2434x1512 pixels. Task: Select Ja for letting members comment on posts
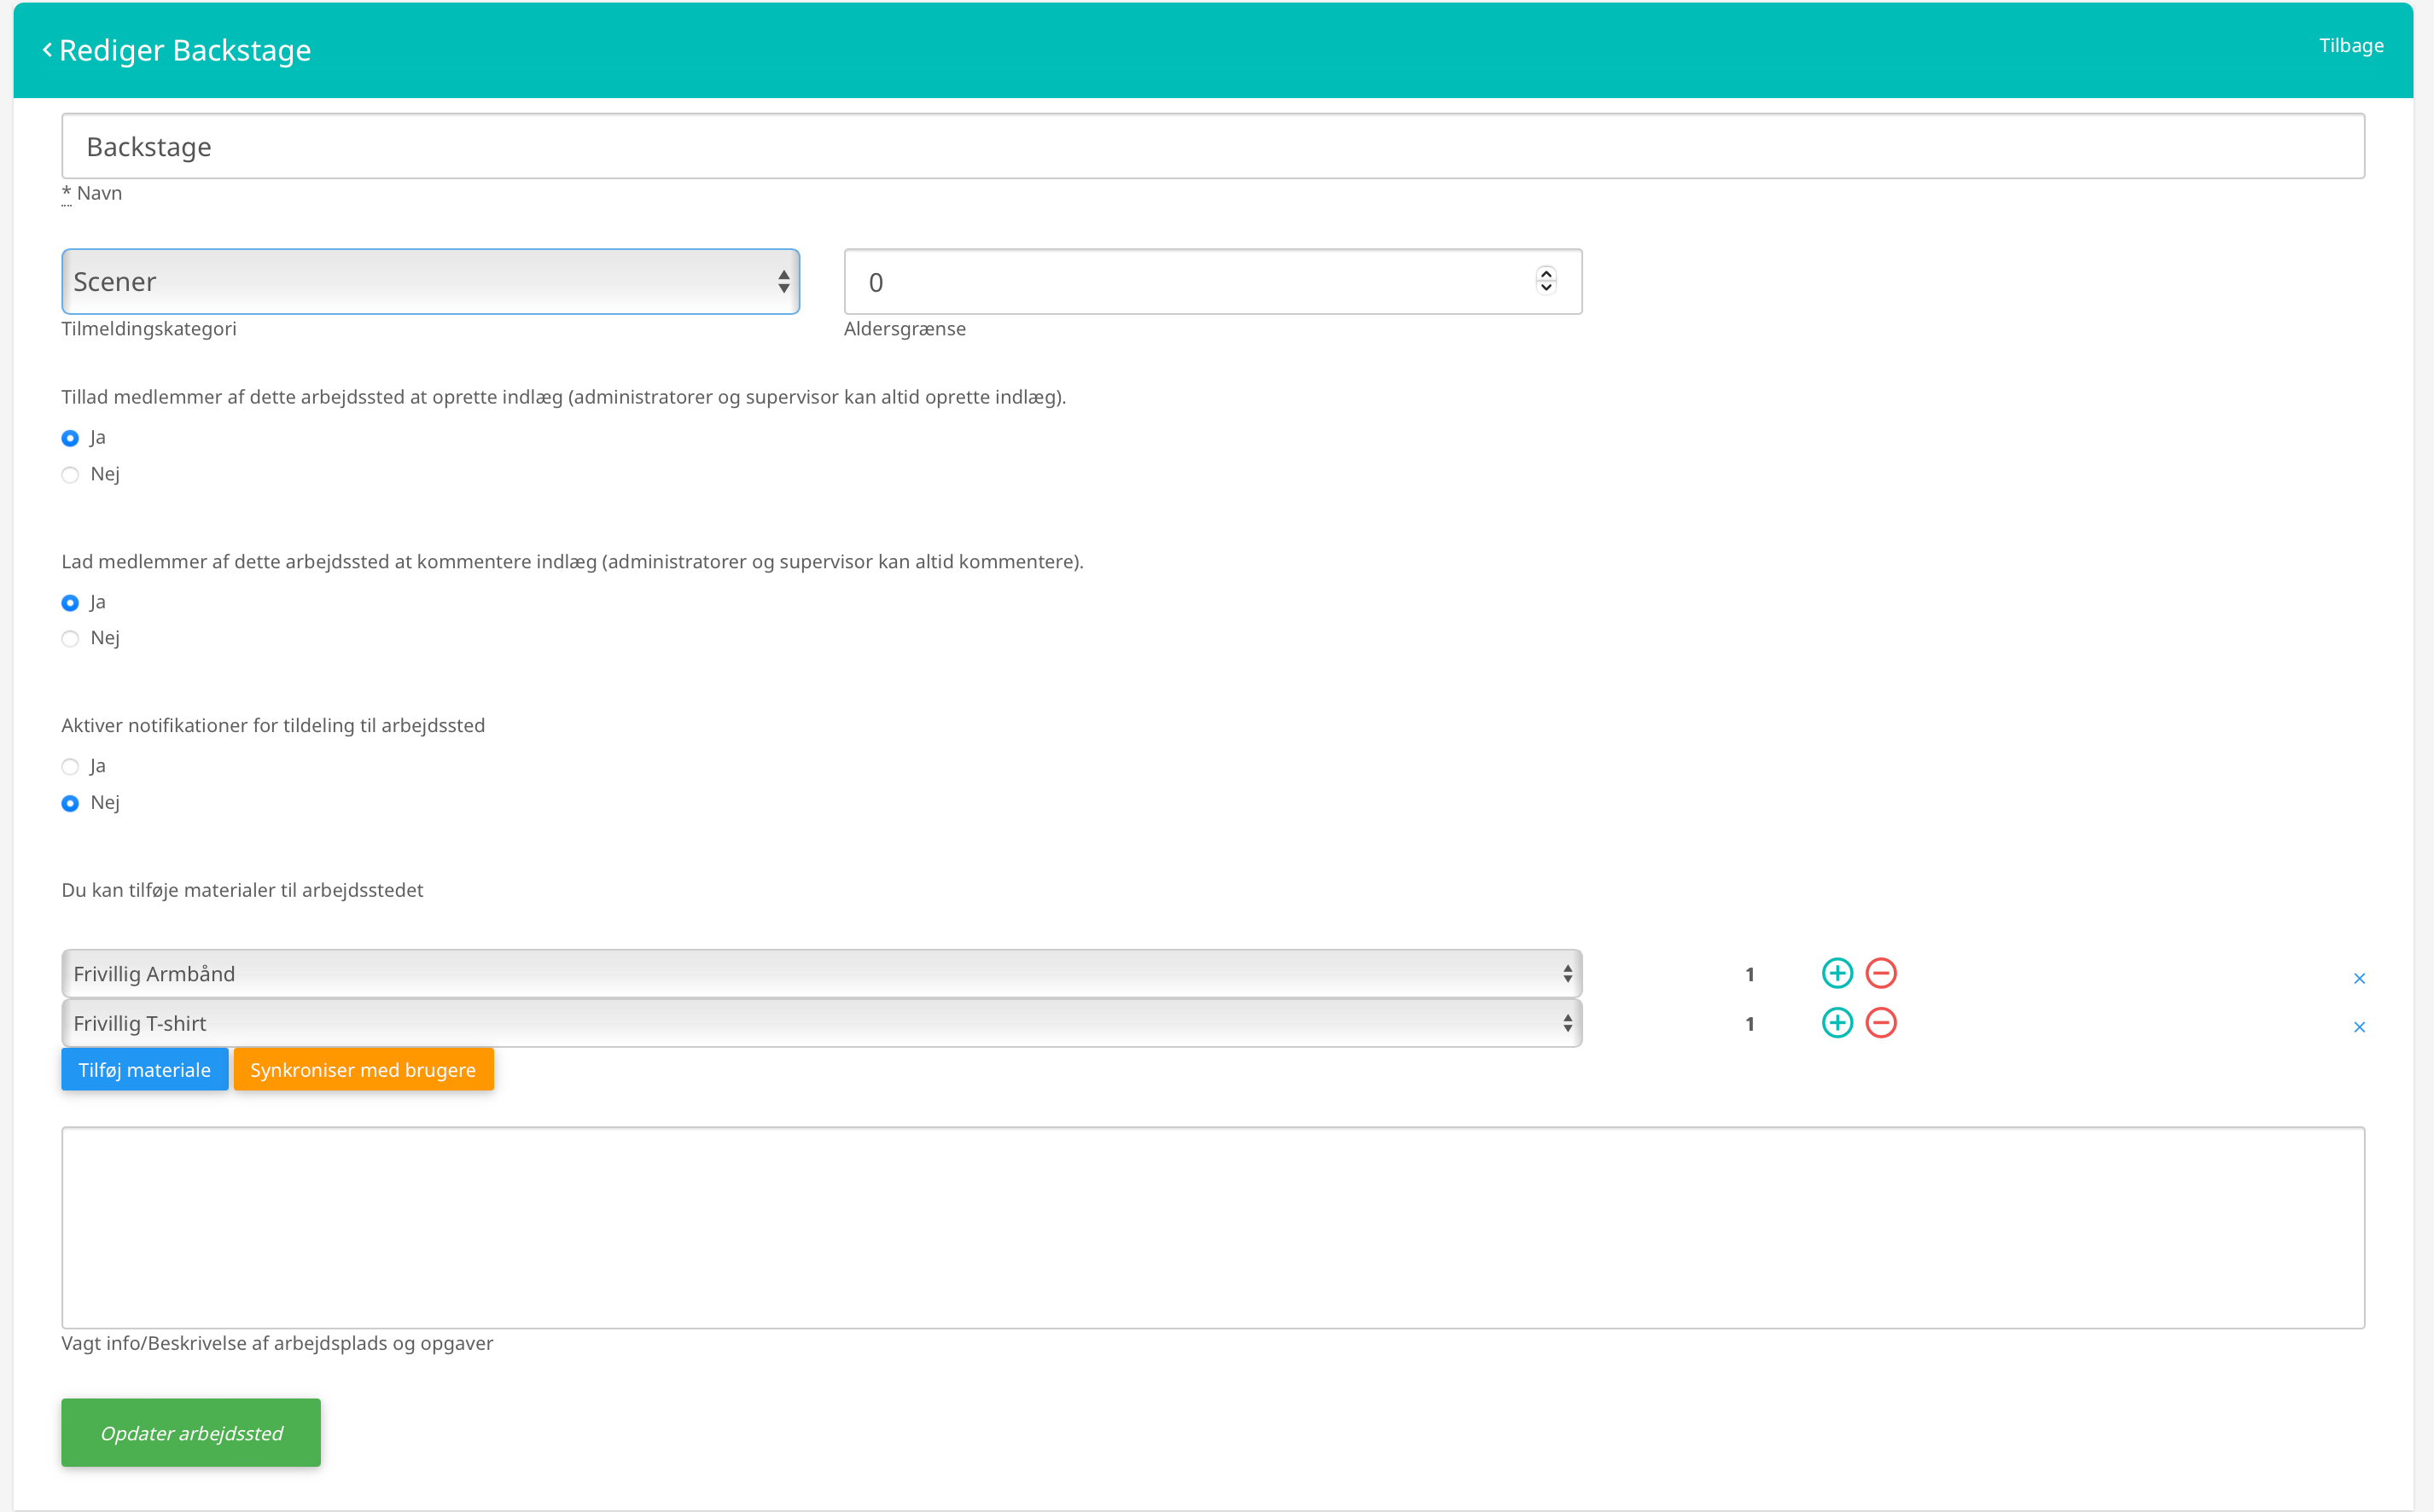[70, 603]
